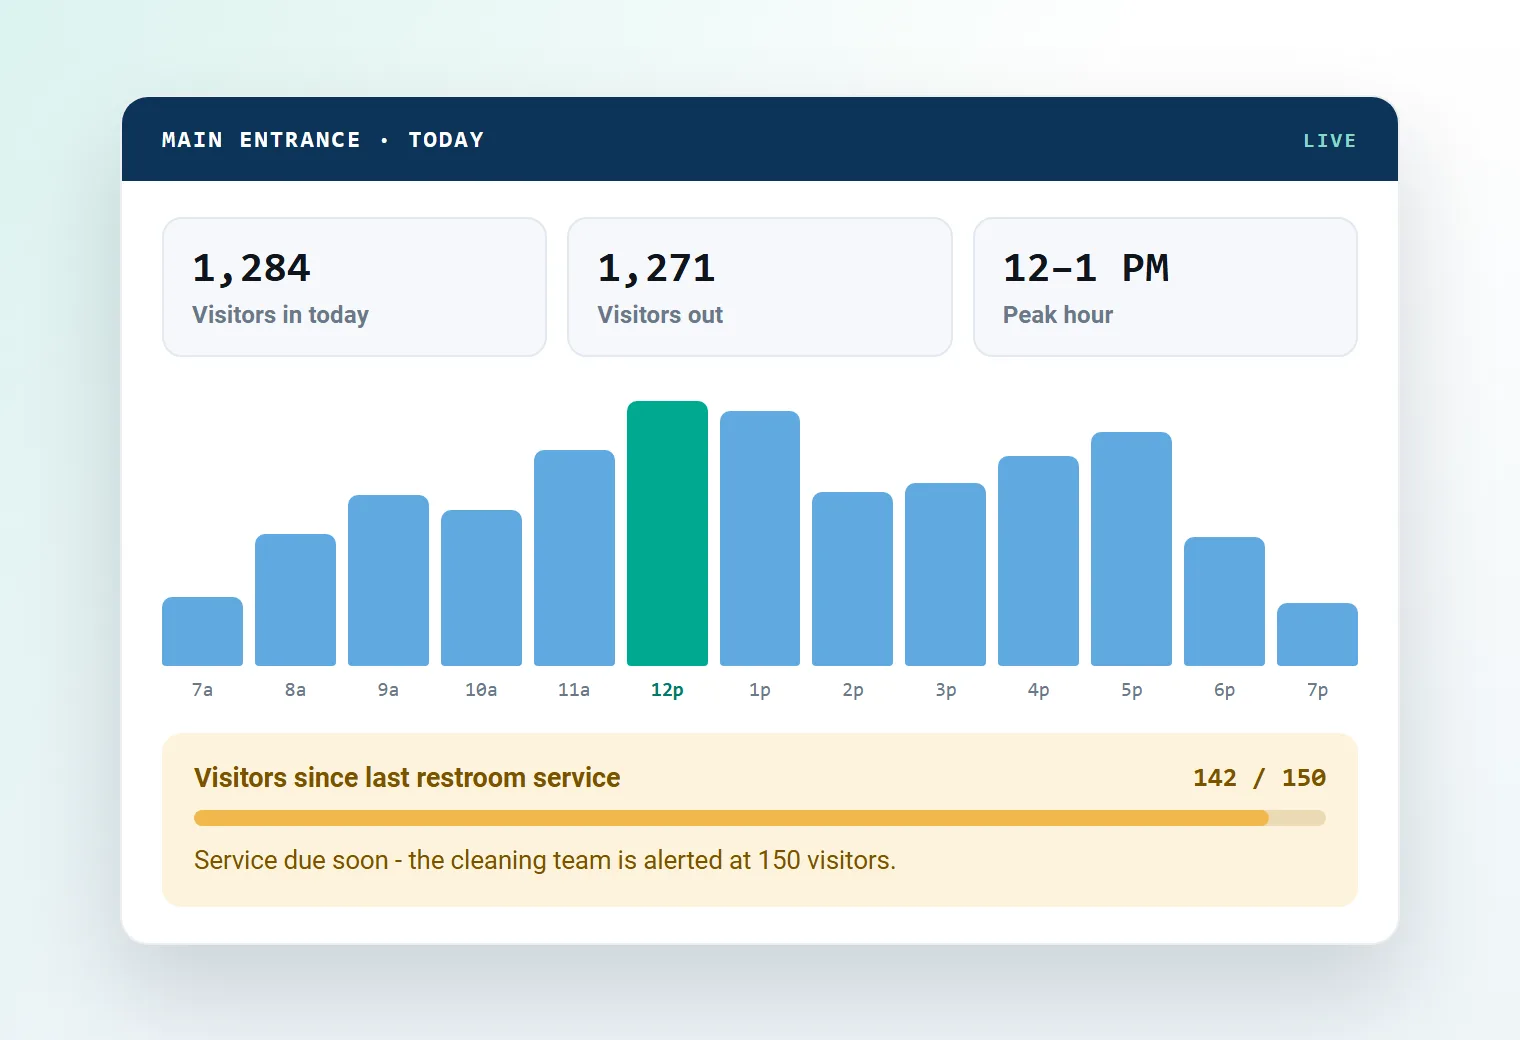Screen dimensions: 1520x1040
Task: Click the 8a axis label
Action: (295, 690)
